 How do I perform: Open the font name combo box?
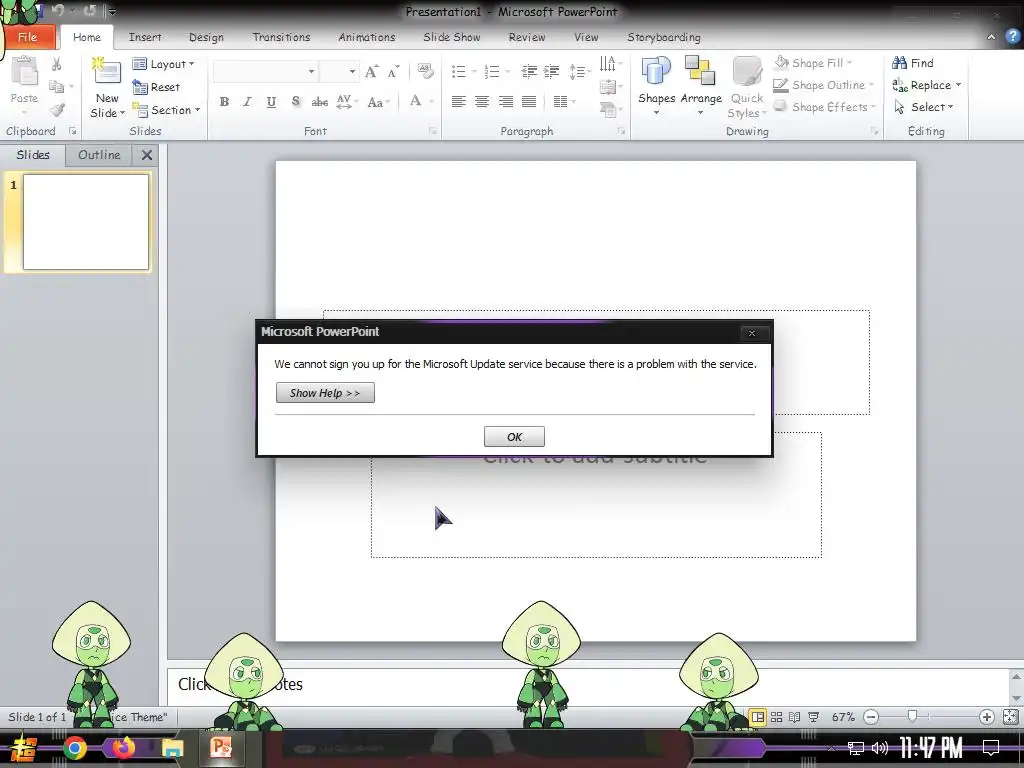[x=265, y=71]
